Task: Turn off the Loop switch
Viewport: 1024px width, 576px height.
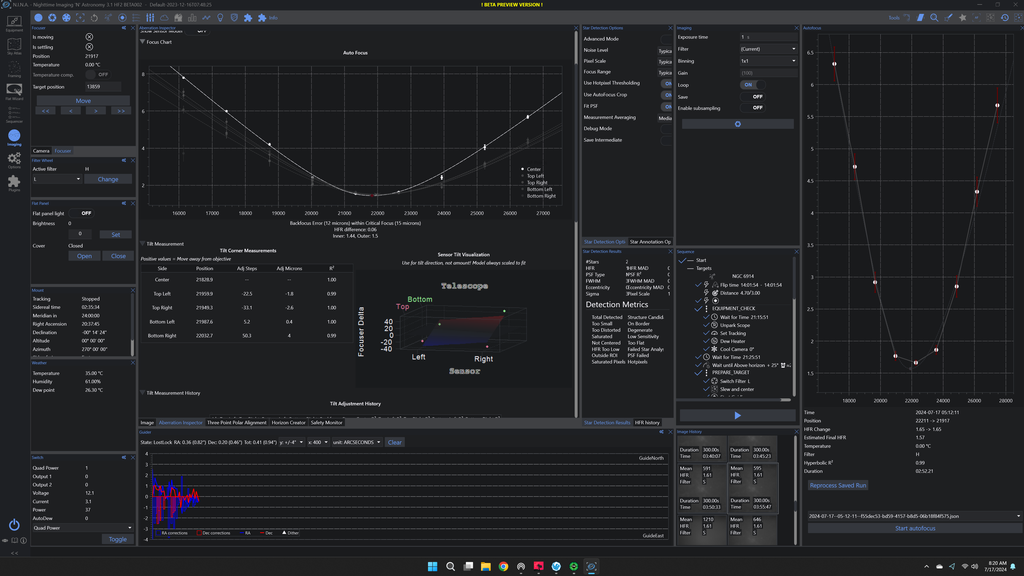Action: click(752, 85)
